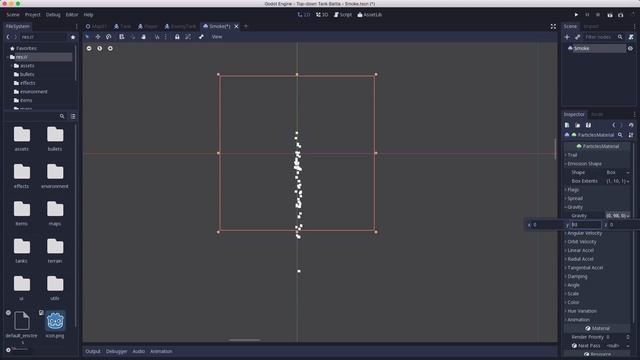The height and width of the screenshot is (360, 640).
Task: Open the Help menu
Action: [89, 15]
